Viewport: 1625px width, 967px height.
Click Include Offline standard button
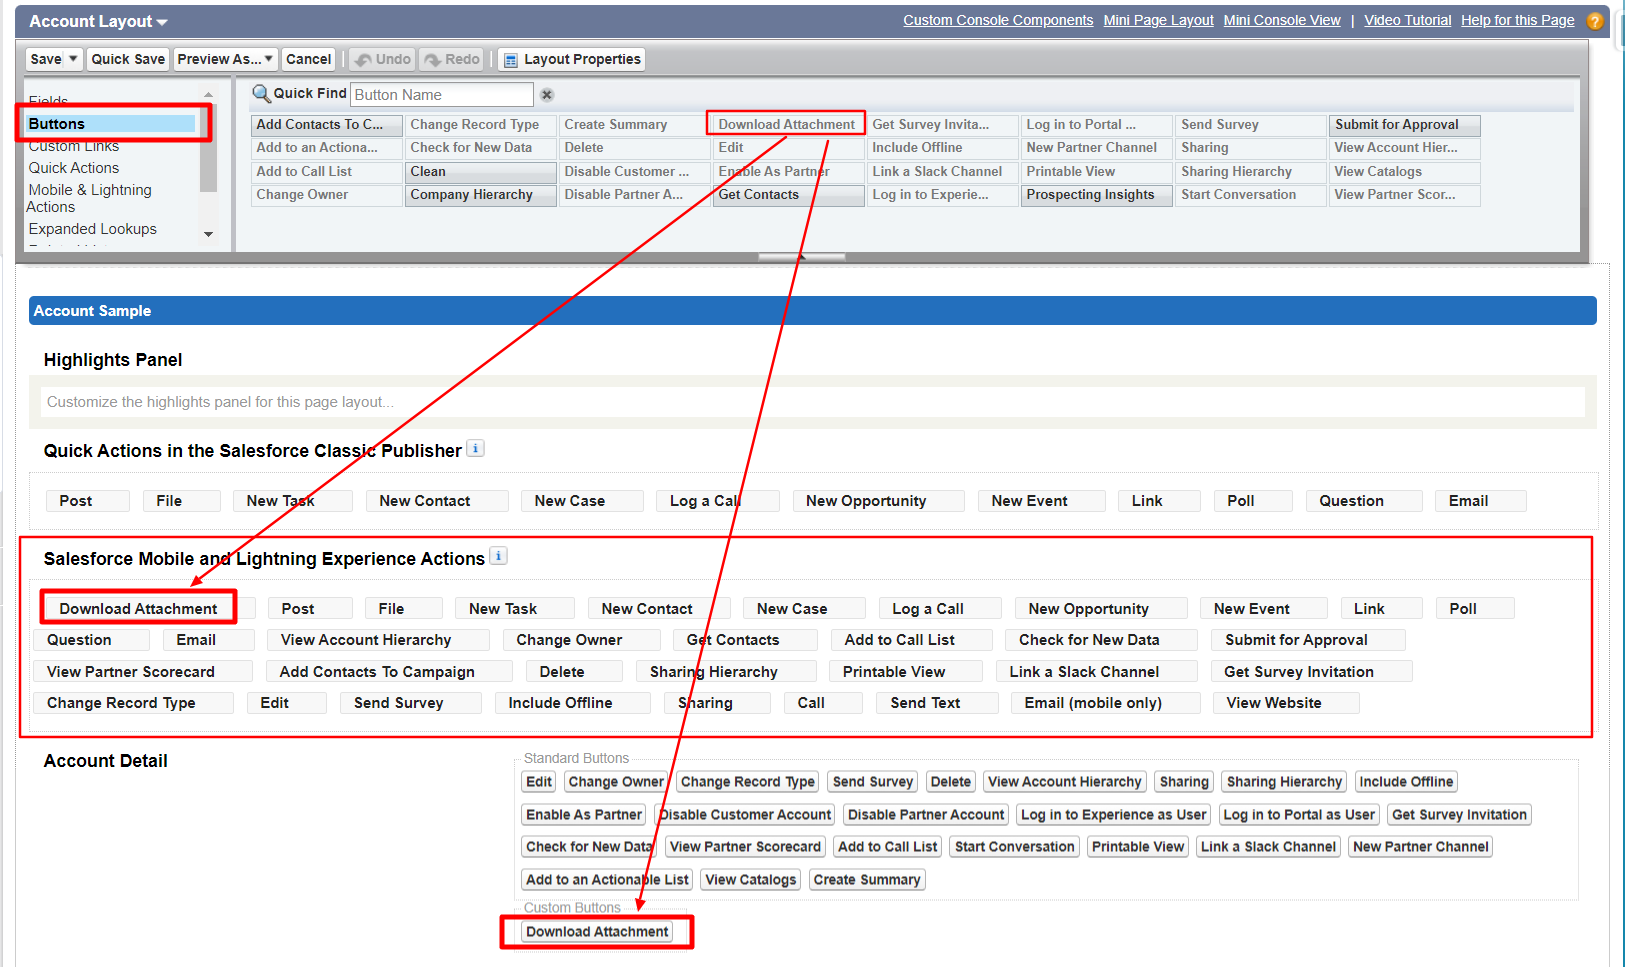point(1406,782)
